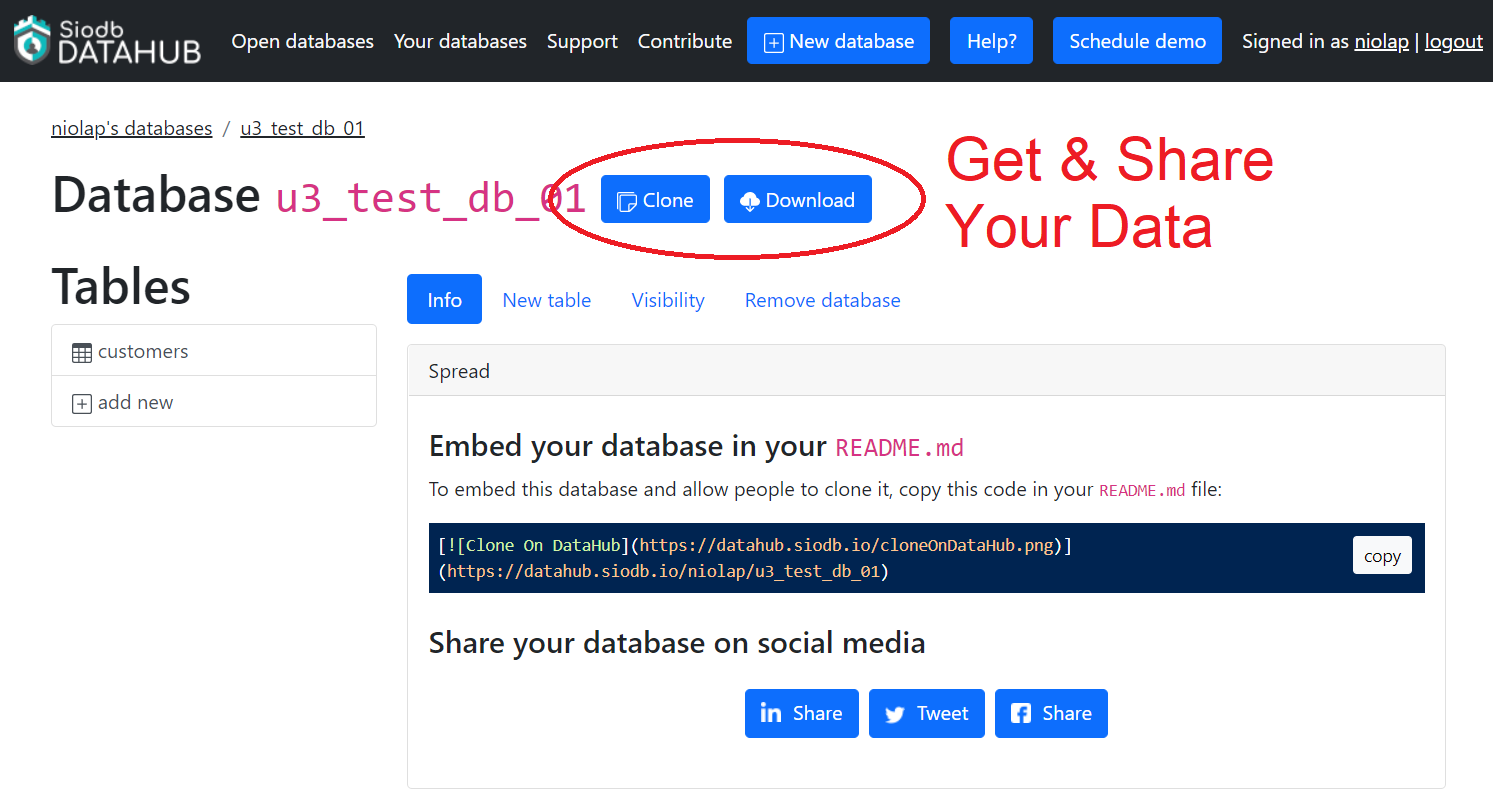1493x804 pixels.
Task: Click the Siodb DataHub logo
Action: tap(107, 41)
